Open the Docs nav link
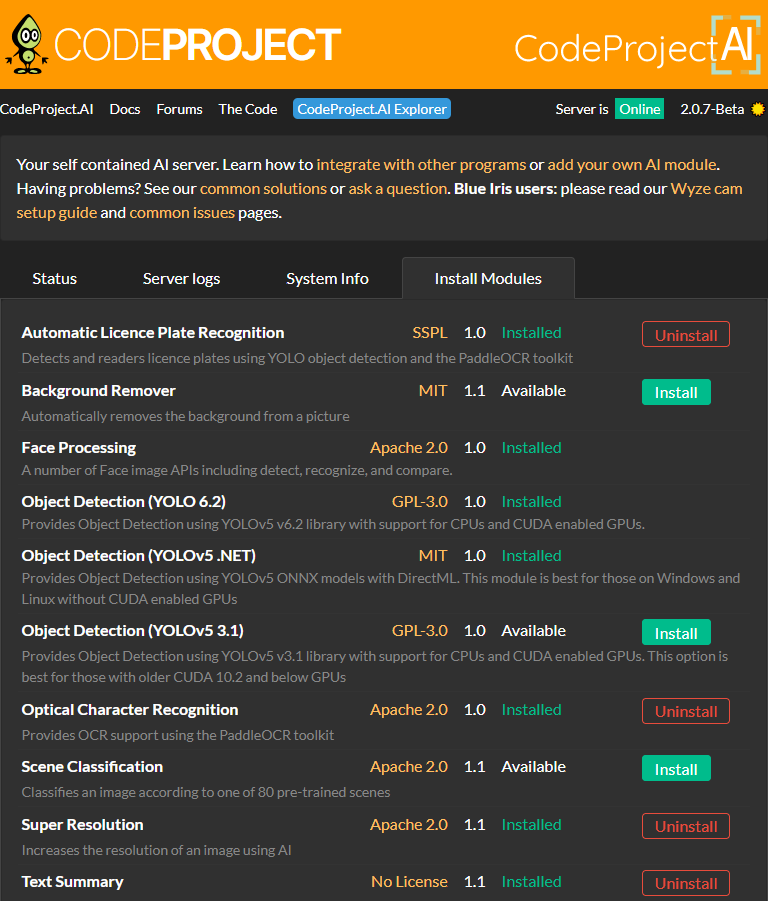 click(x=125, y=109)
